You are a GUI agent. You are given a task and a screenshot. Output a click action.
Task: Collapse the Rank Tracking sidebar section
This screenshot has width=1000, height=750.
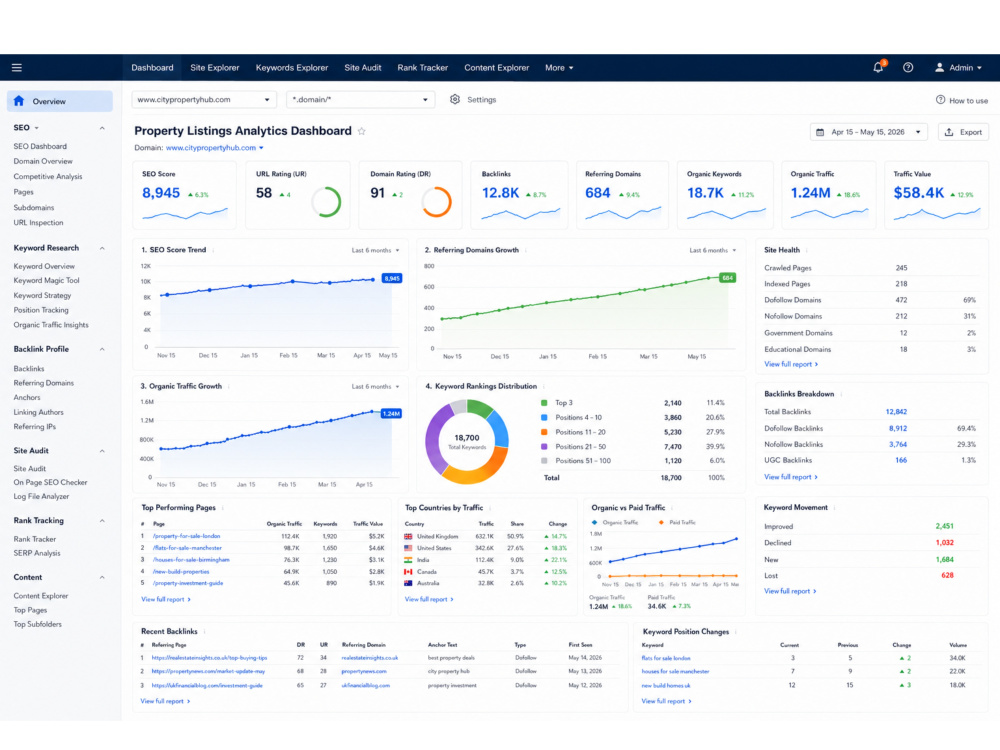(102, 521)
